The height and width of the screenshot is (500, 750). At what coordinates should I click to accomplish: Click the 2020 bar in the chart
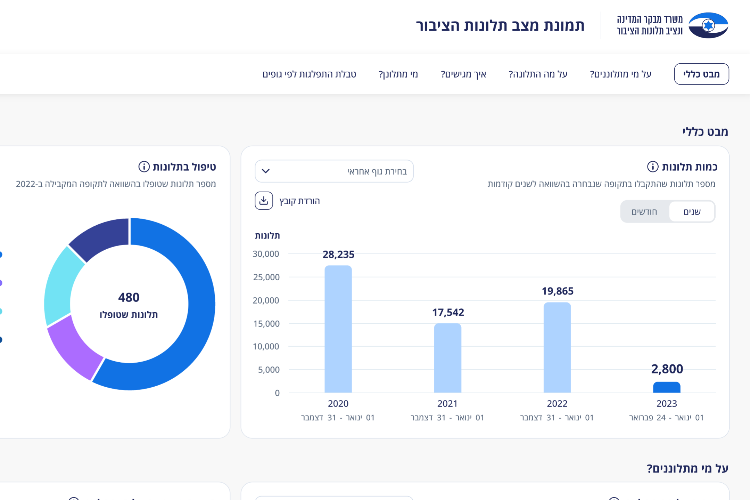(x=338, y=329)
